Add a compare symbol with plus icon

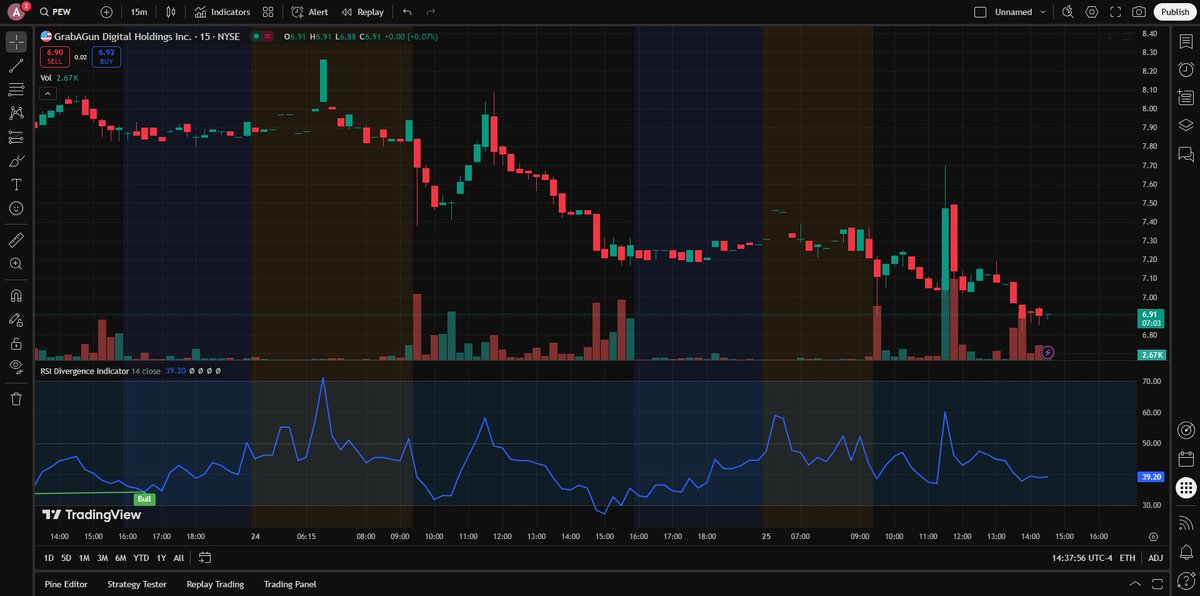(107, 12)
